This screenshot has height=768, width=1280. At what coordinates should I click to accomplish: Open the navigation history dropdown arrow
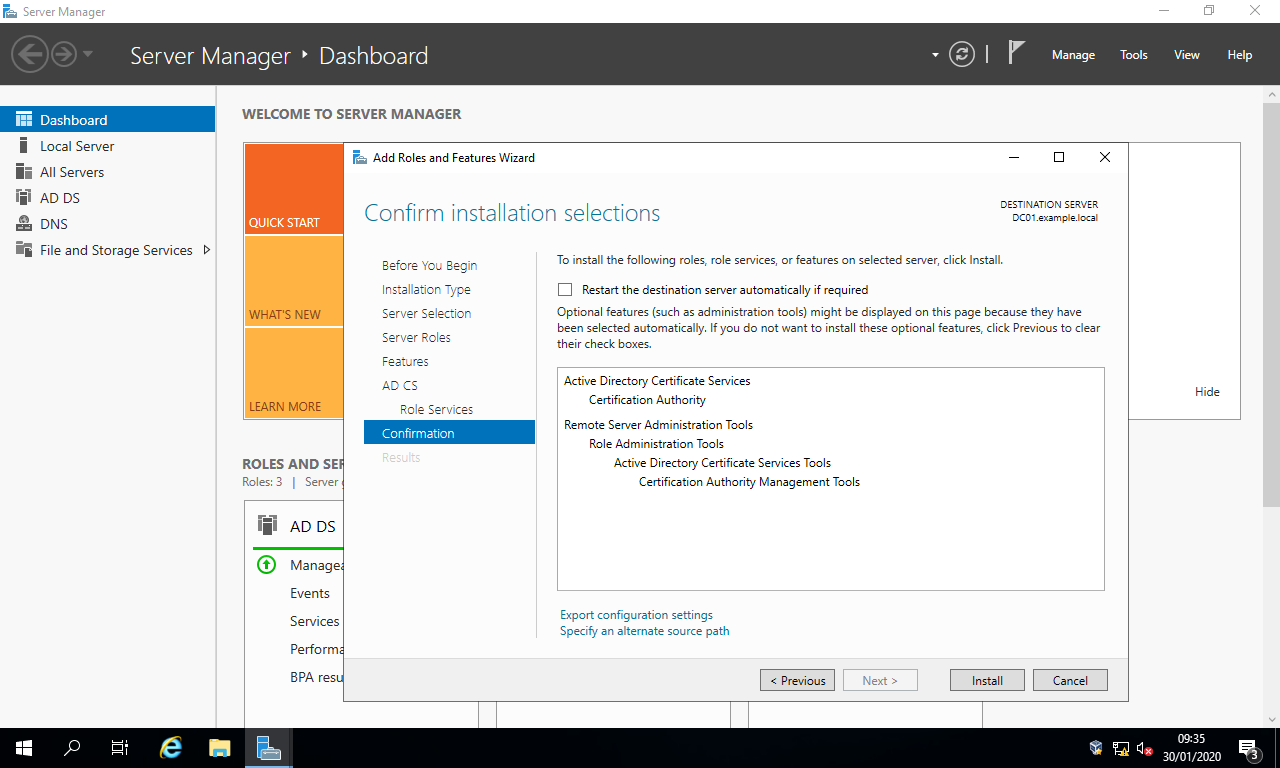pos(88,54)
